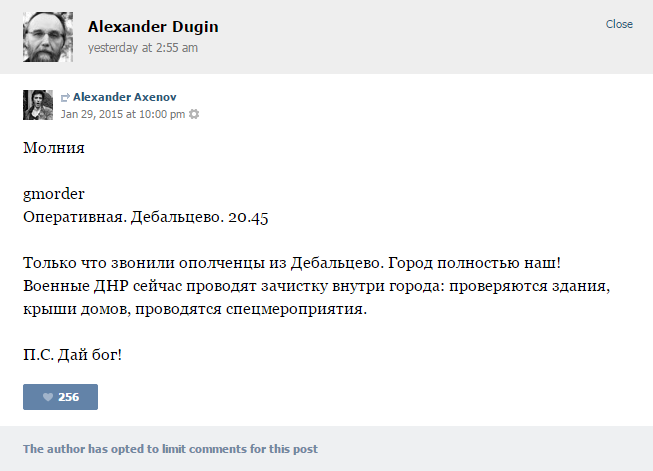The width and height of the screenshot is (653, 471).
Task: Click the 'Jan 29, 2015 at 10:00 pm' timestamp
Action: click(123, 114)
